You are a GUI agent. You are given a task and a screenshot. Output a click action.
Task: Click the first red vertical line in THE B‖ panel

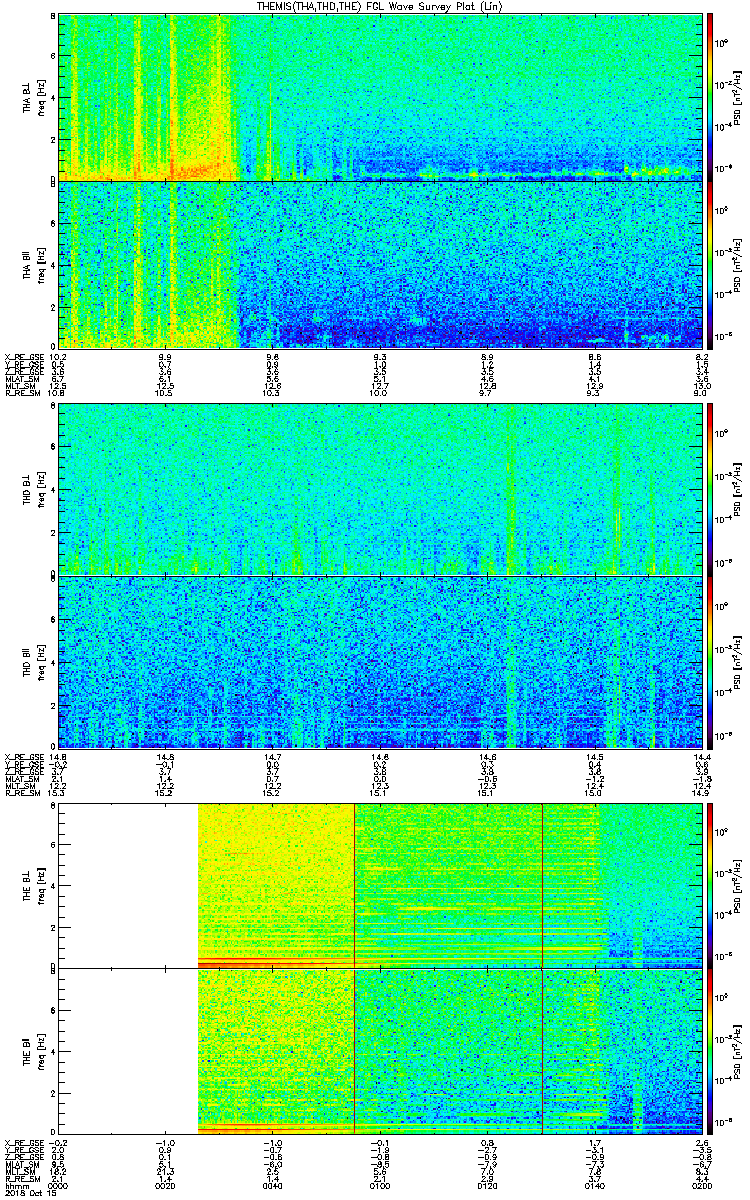point(355,1050)
